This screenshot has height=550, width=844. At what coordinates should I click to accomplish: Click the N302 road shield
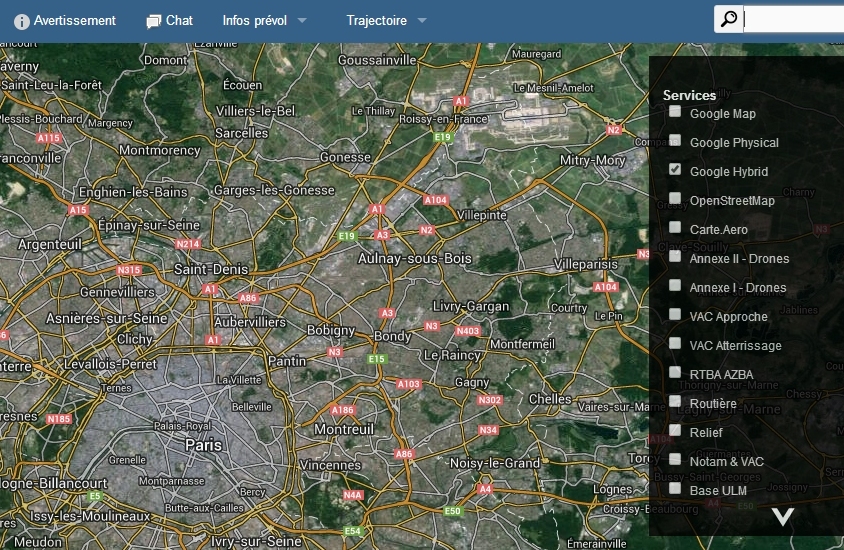(490, 400)
